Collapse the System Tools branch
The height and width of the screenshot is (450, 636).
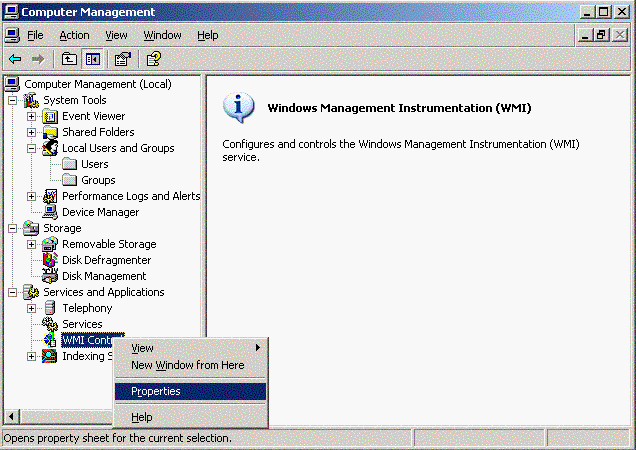tap(12, 100)
